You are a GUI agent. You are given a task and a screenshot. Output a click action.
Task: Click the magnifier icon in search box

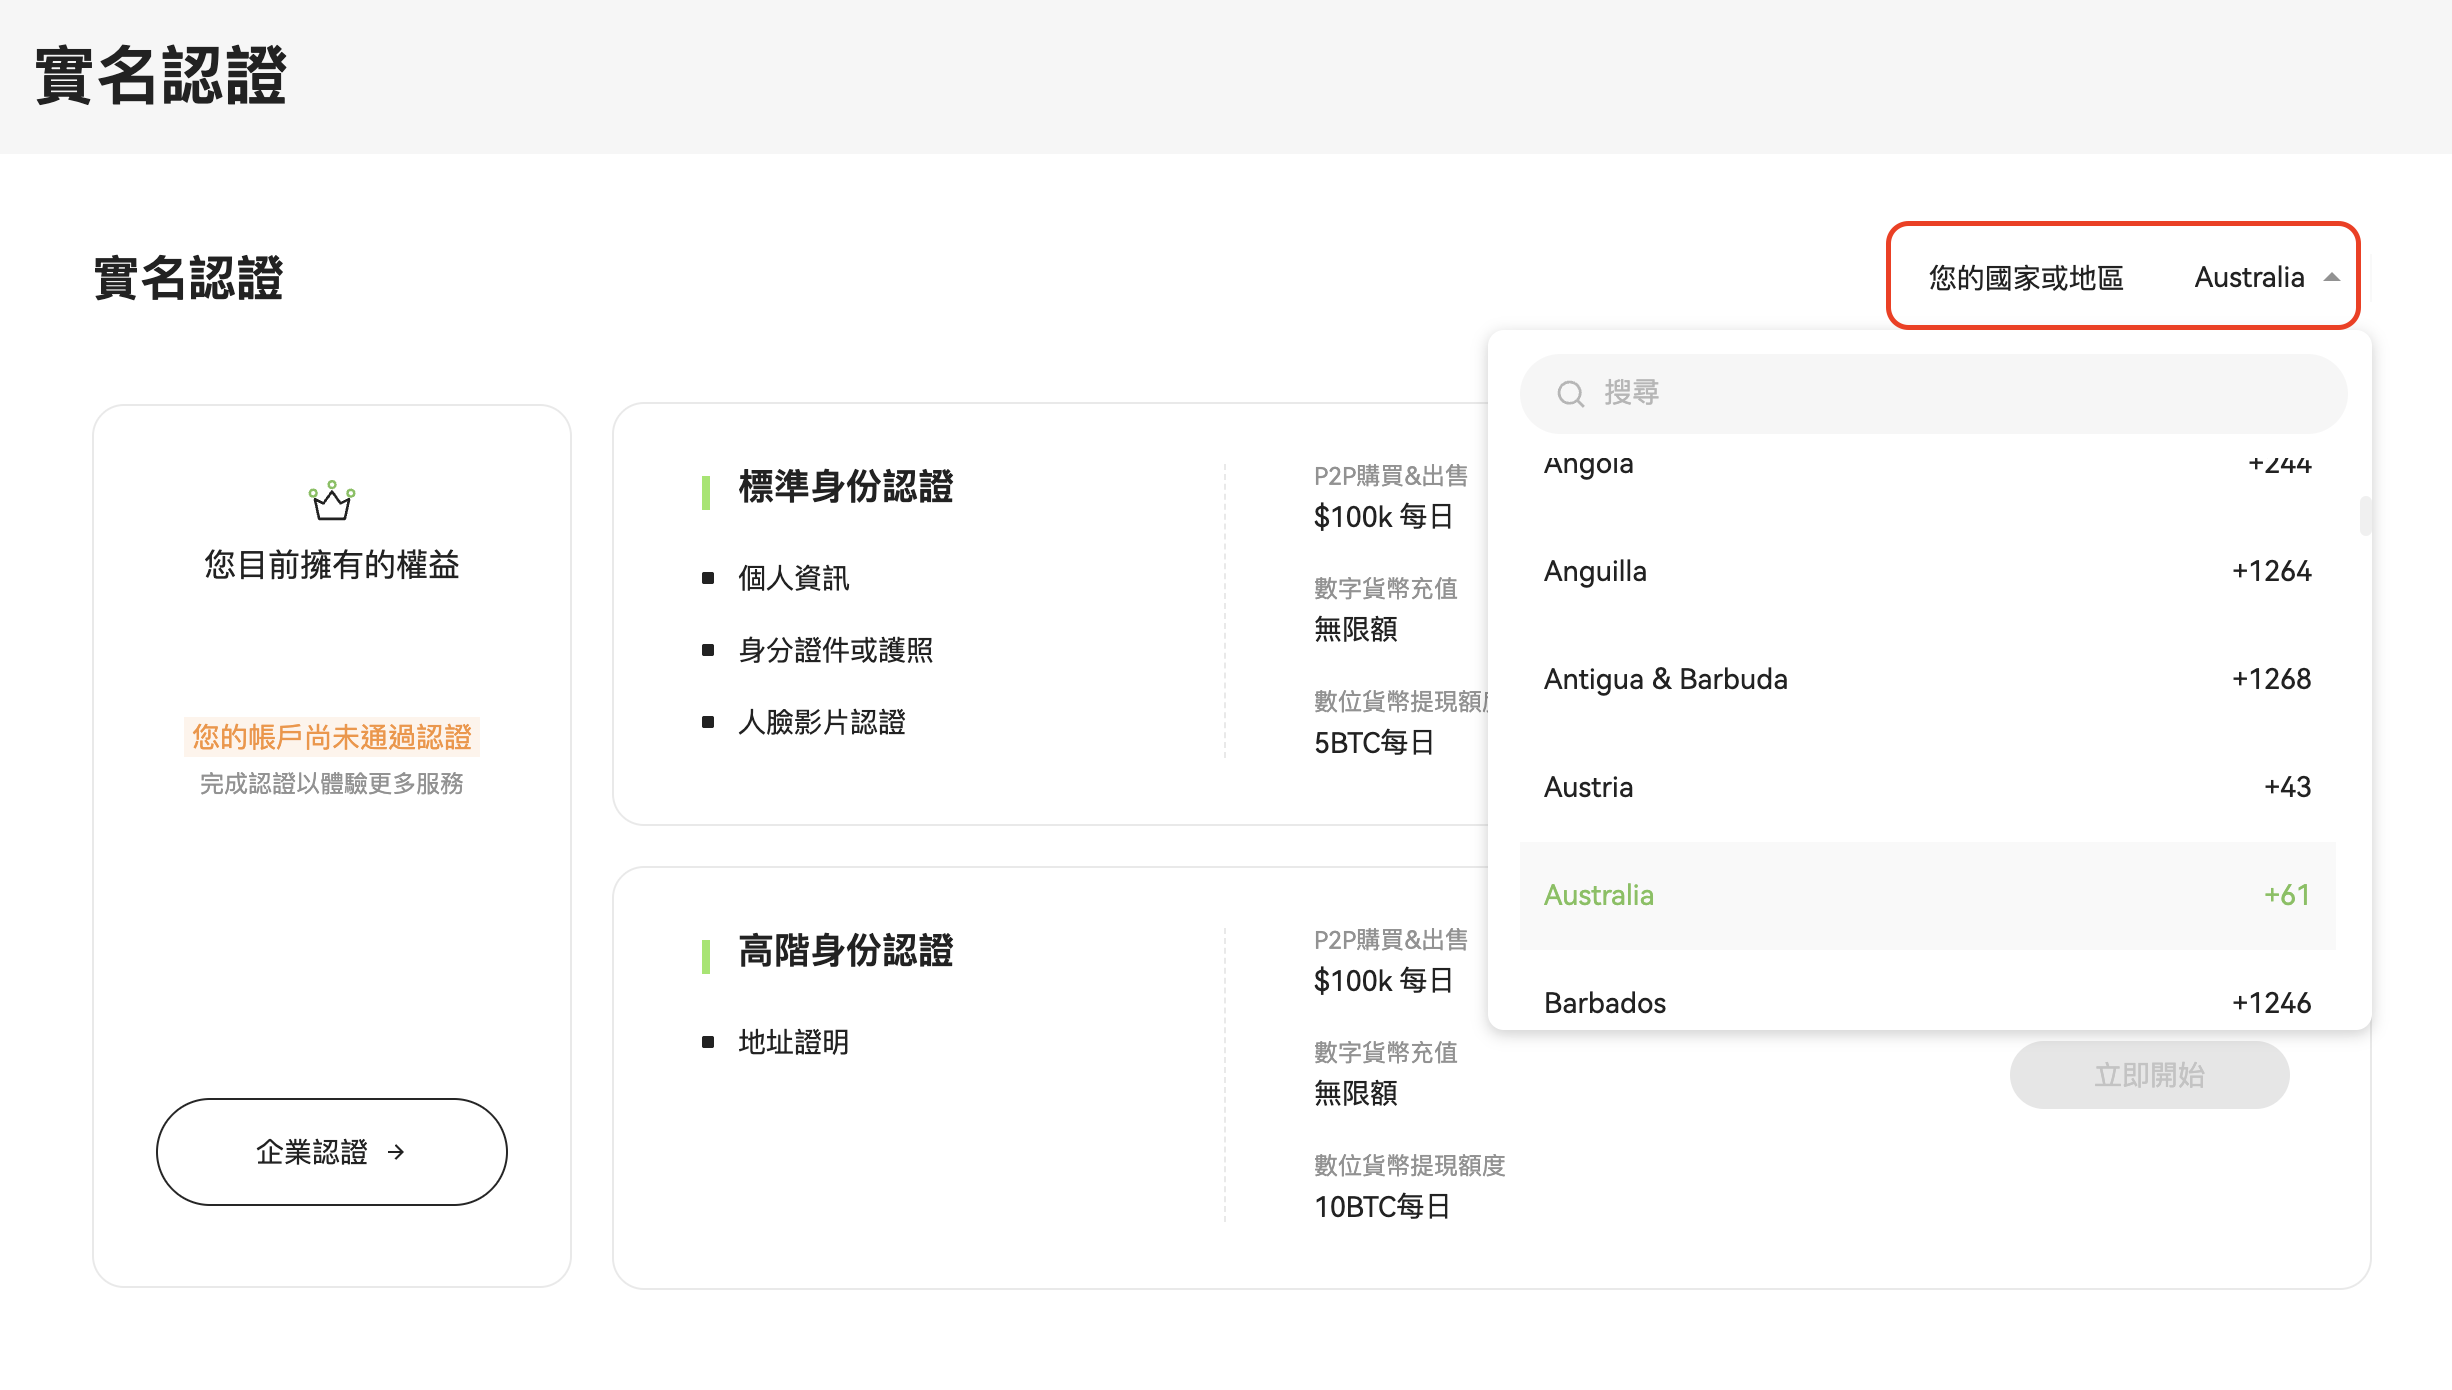(x=1570, y=394)
